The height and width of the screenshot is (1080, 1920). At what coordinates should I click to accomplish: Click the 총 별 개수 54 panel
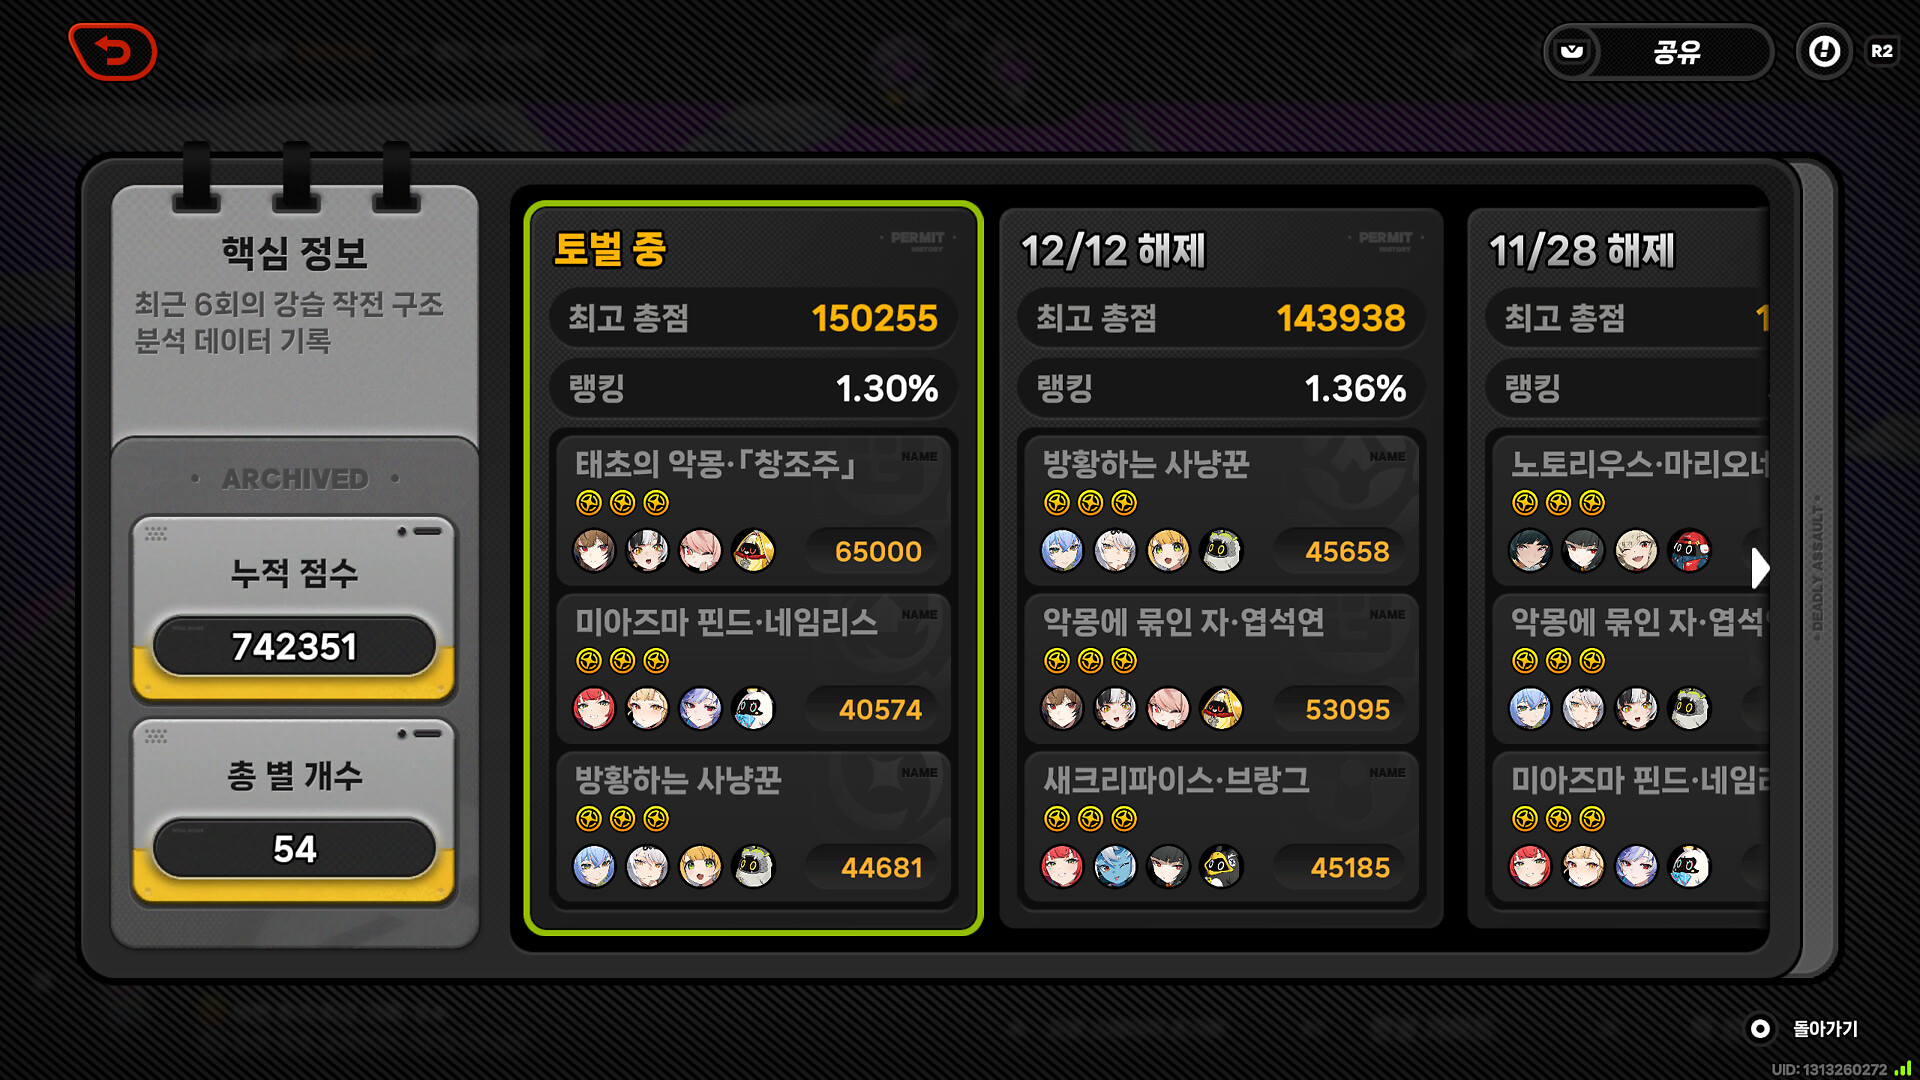point(294,812)
